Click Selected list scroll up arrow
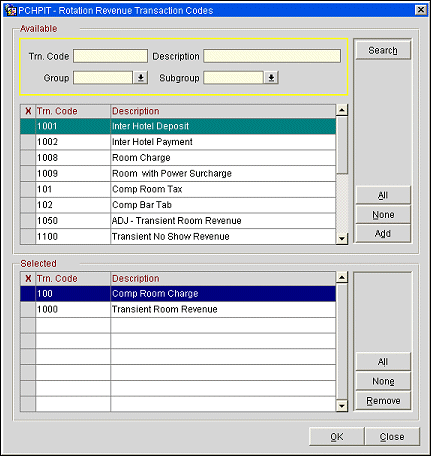Viewport: 431px width, 456px height. click(x=342, y=277)
